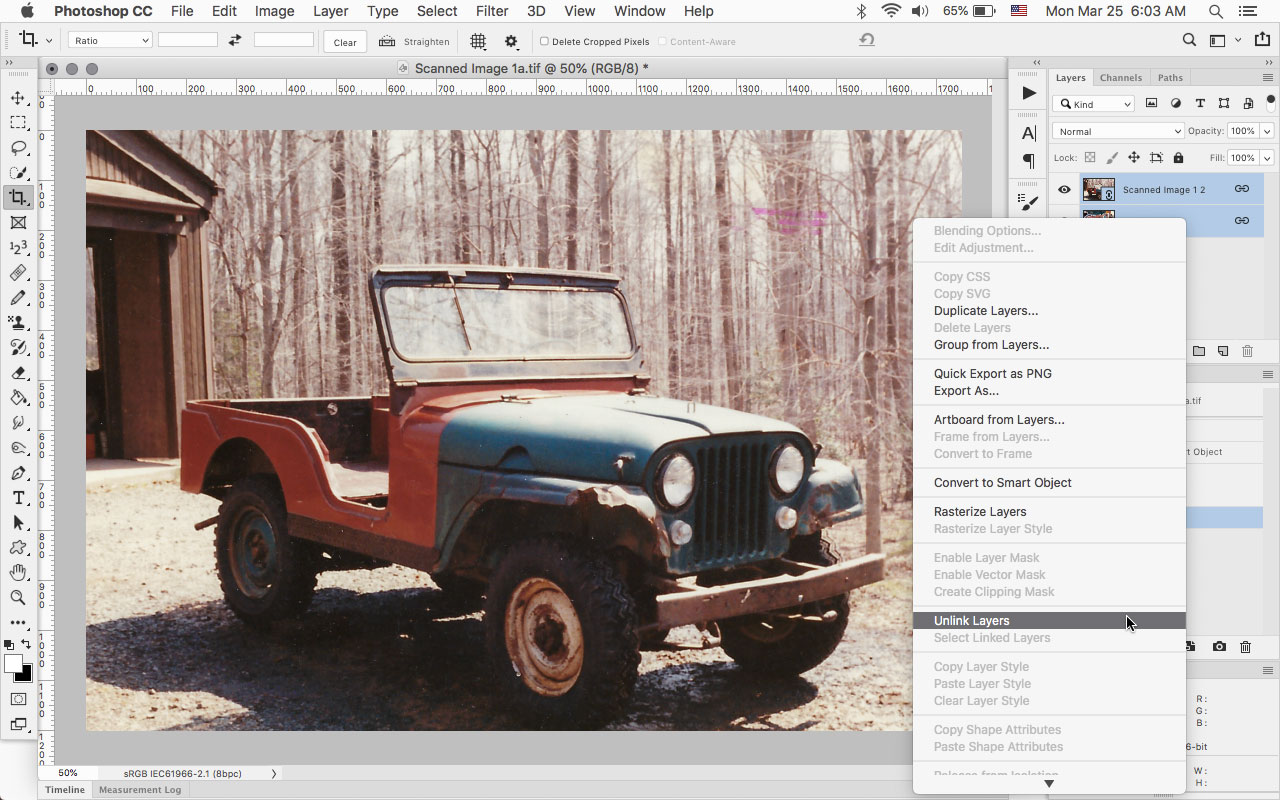Screen dimensions: 1280x800
Task: Create a new group folder in Layers
Action: click(x=1198, y=351)
